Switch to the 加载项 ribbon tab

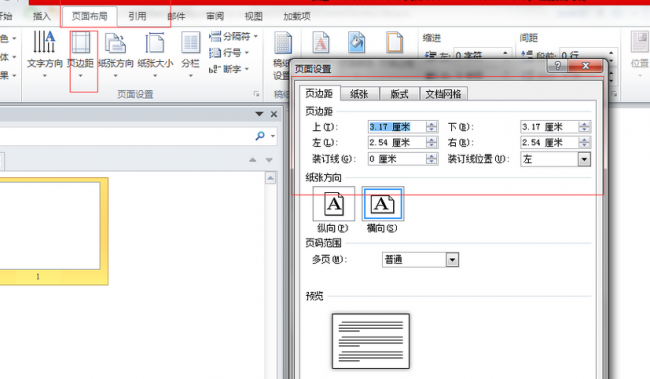(x=297, y=16)
